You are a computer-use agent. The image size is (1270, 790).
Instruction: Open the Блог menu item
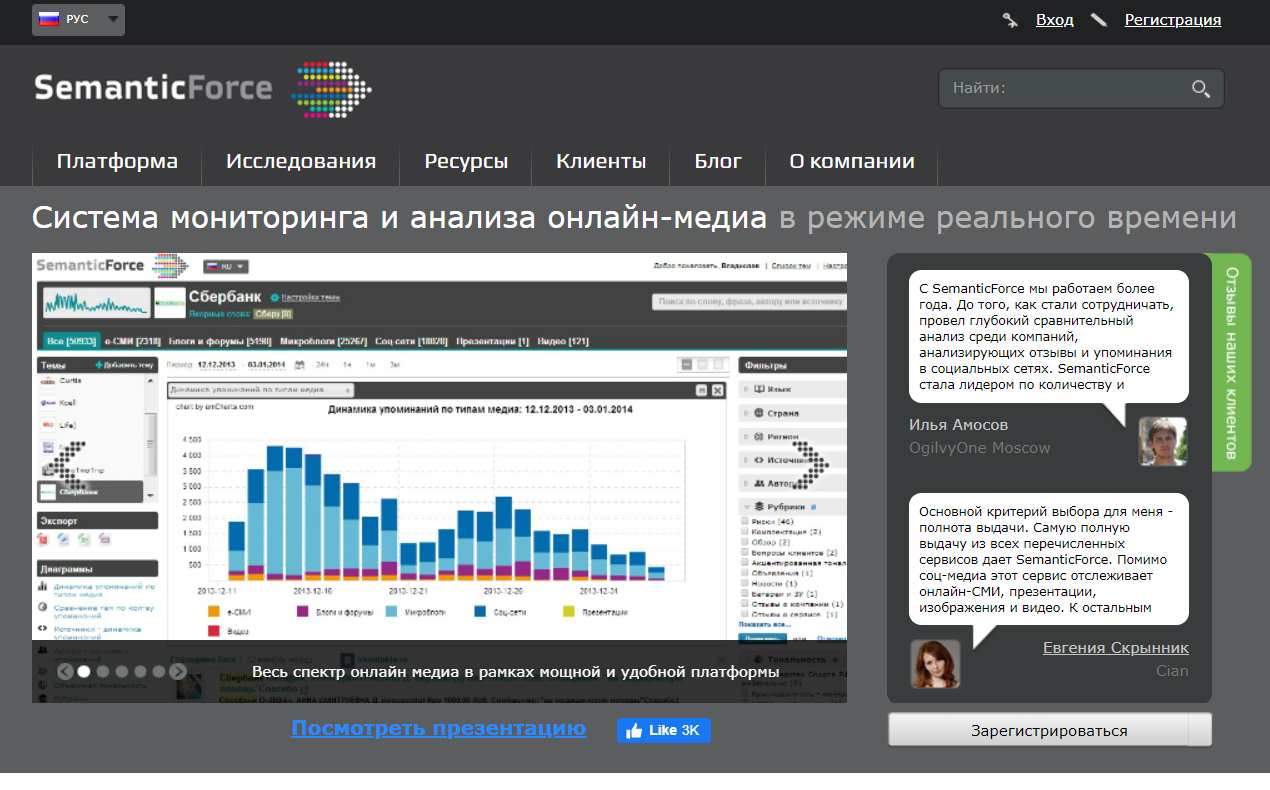coord(718,161)
